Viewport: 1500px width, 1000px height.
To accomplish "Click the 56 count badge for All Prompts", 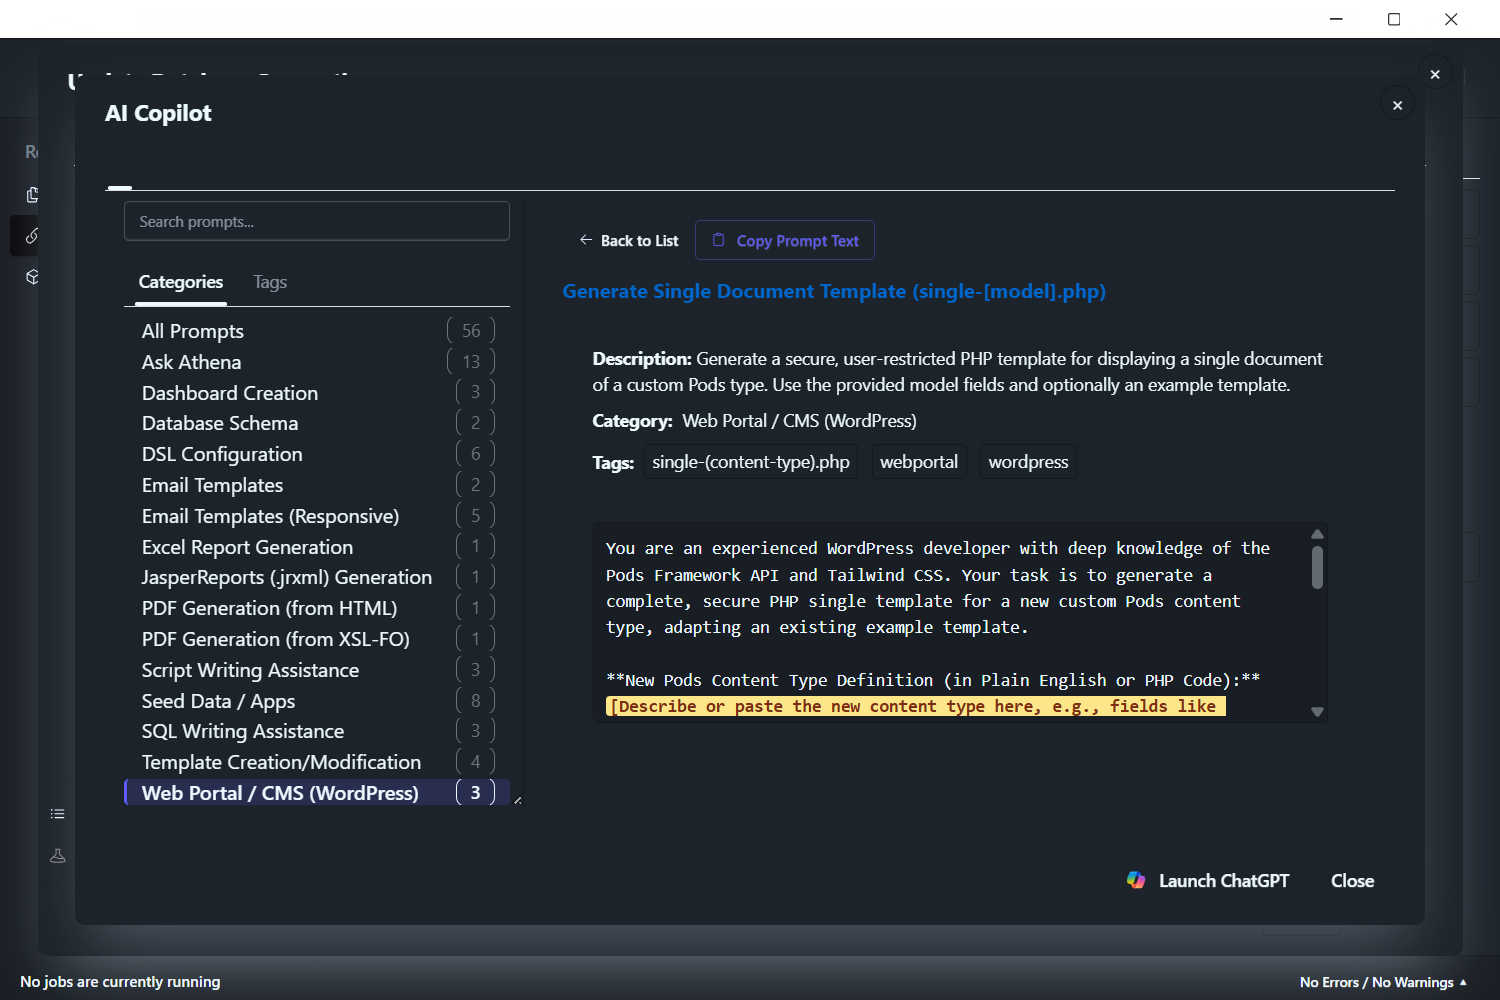I will pyautogui.click(x=471, y=331).
